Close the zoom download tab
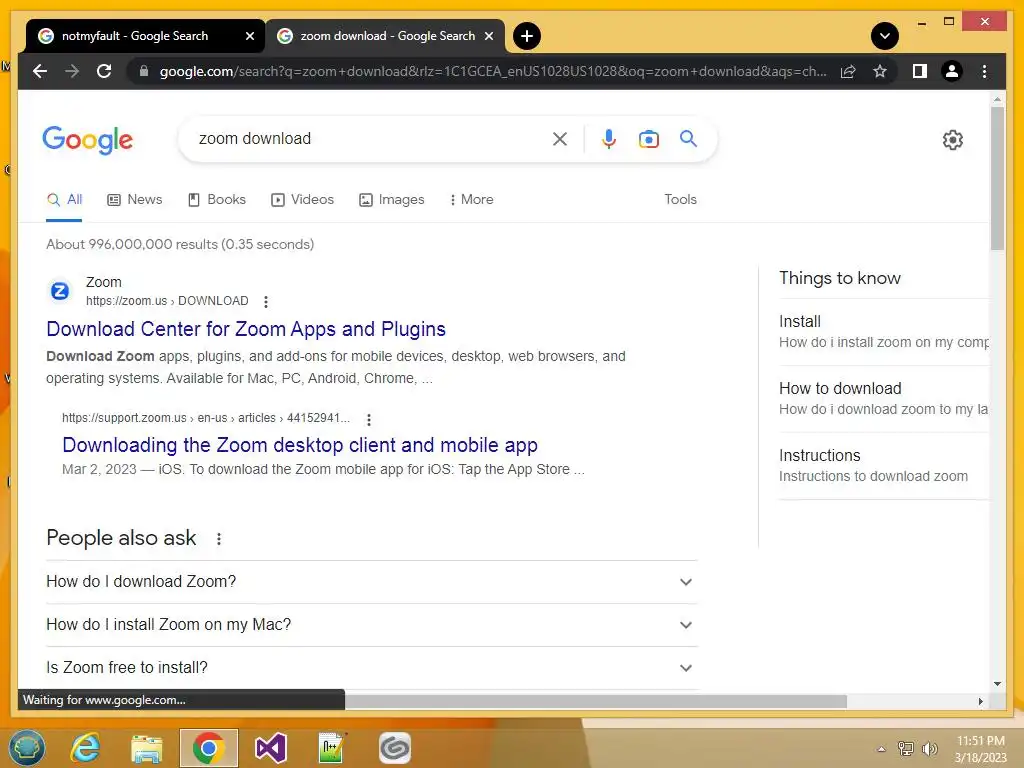Image resolution: width=1024 pixels, height=768 pixels. tap(488, 36)
